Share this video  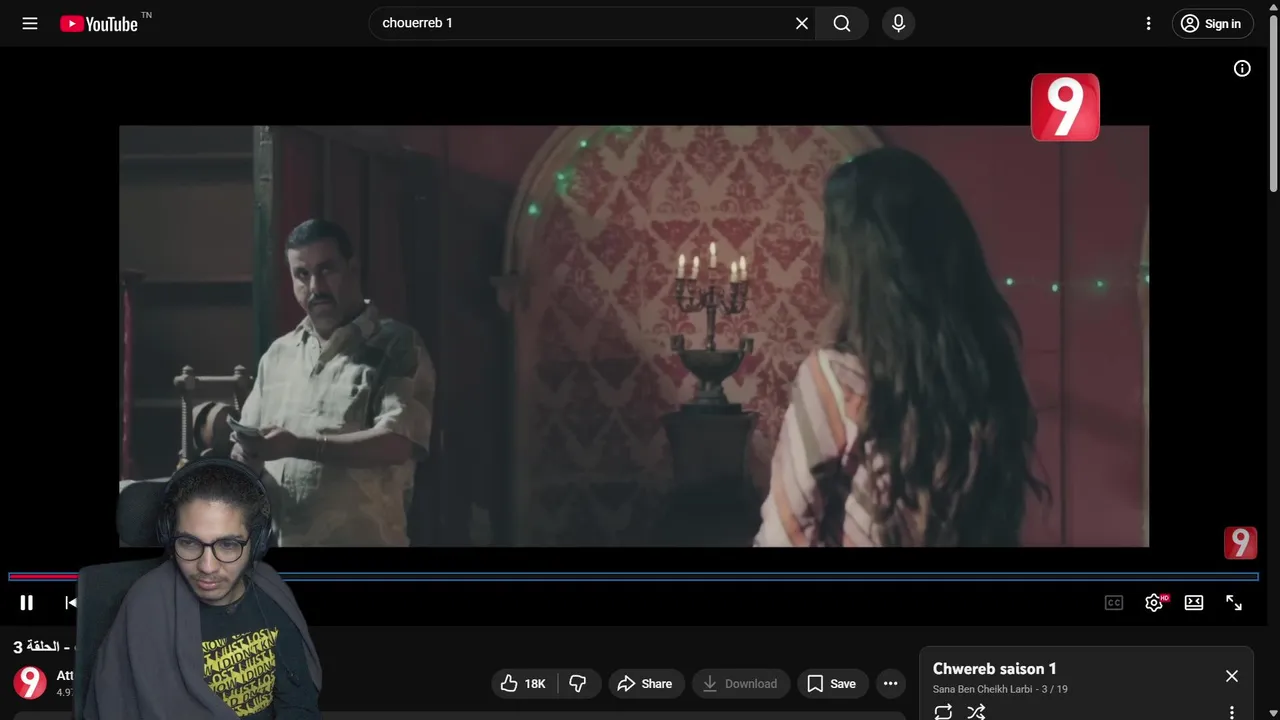pos(646,684)
